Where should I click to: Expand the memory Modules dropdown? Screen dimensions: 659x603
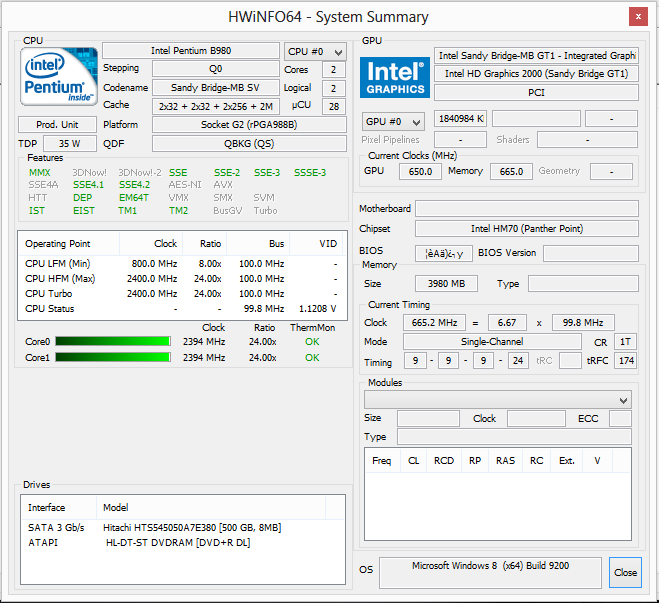coord(498,400)
